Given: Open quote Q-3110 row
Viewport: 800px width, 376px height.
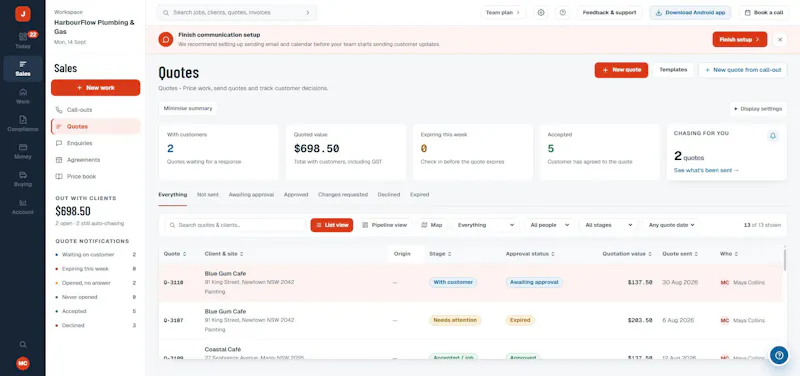Looking at the screenshot, I should coord(470,283).
